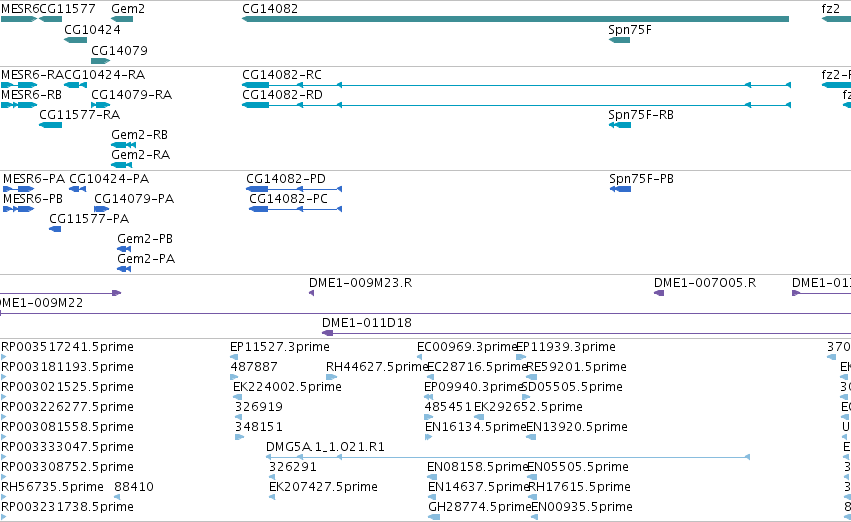851x522 pixels.
Task: Click transcript Spn75F-RB
Action: (641, 114)
